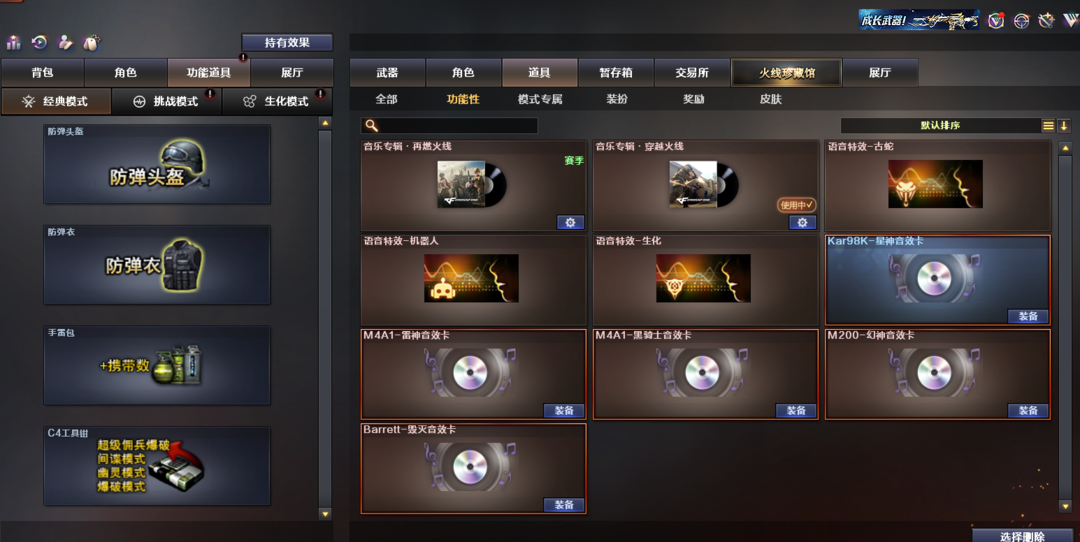The width and height of the screenshot is (1080, 542).
Task: Switch to 生化模式 mode
Action: pyautogui.click(x=277, y=101)
